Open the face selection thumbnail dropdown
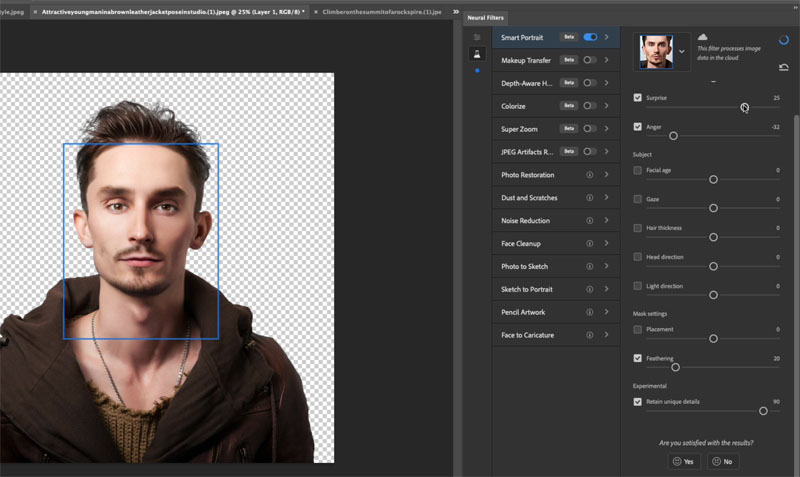The image size is (800, 477). 682,51
